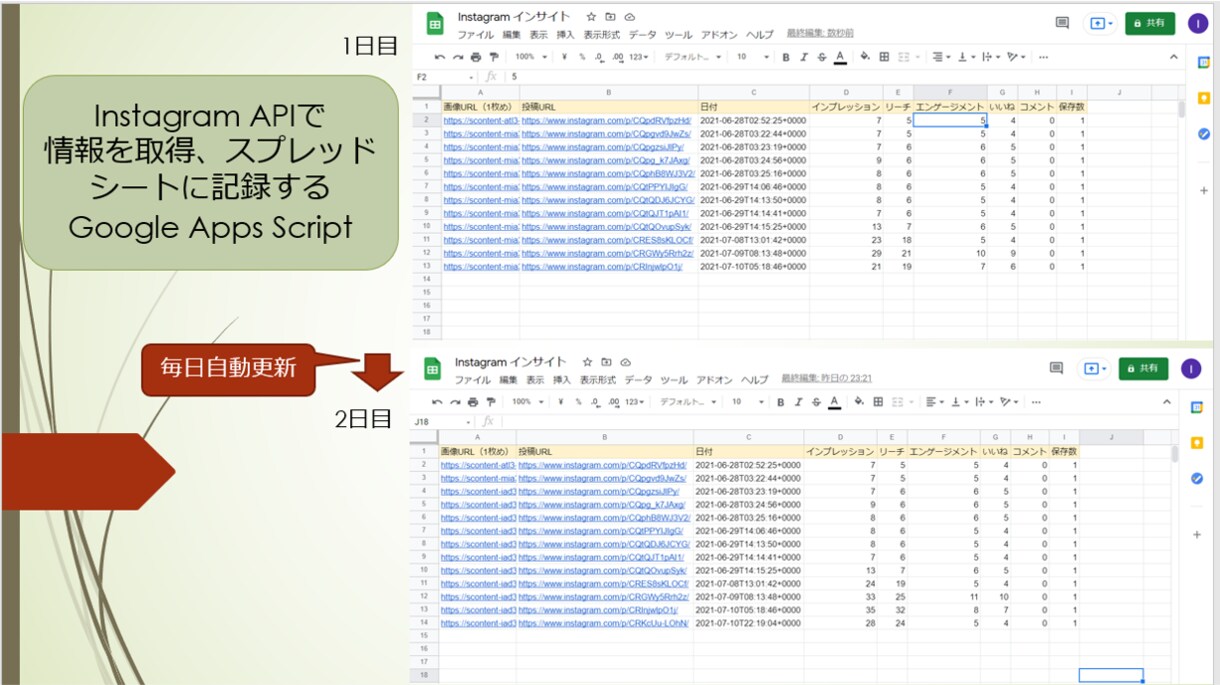Click the green 共有 button in the top spreadsheet
The width and height of the screenshot is (1220, 685).
pos(1150,23)
